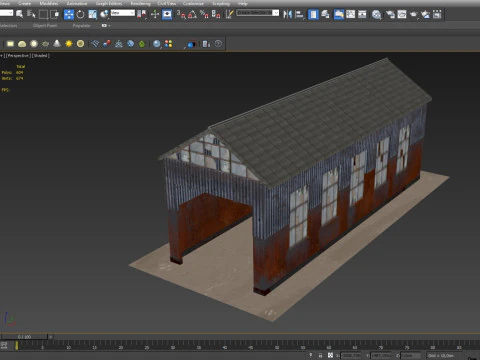Click the yellow box primitive icon

pos(10,44)
